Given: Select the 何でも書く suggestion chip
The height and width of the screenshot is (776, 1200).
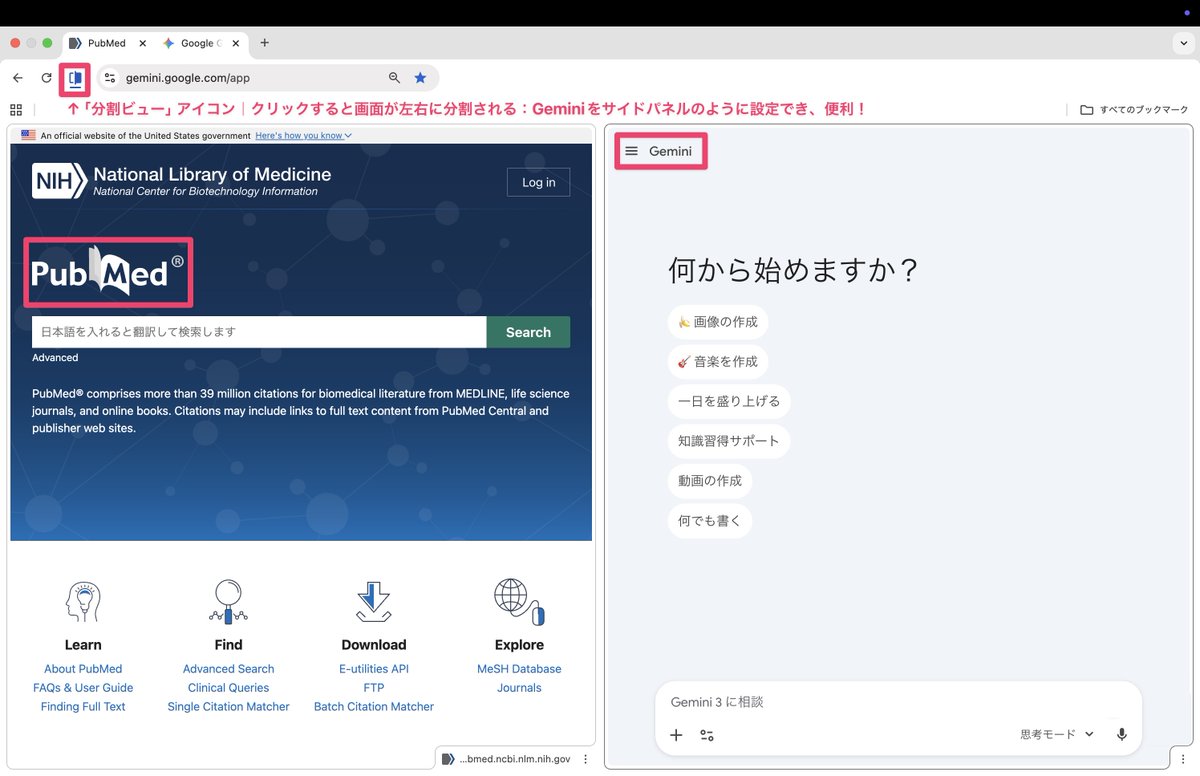Looking at the screenshot, I should tap(710, 521).
